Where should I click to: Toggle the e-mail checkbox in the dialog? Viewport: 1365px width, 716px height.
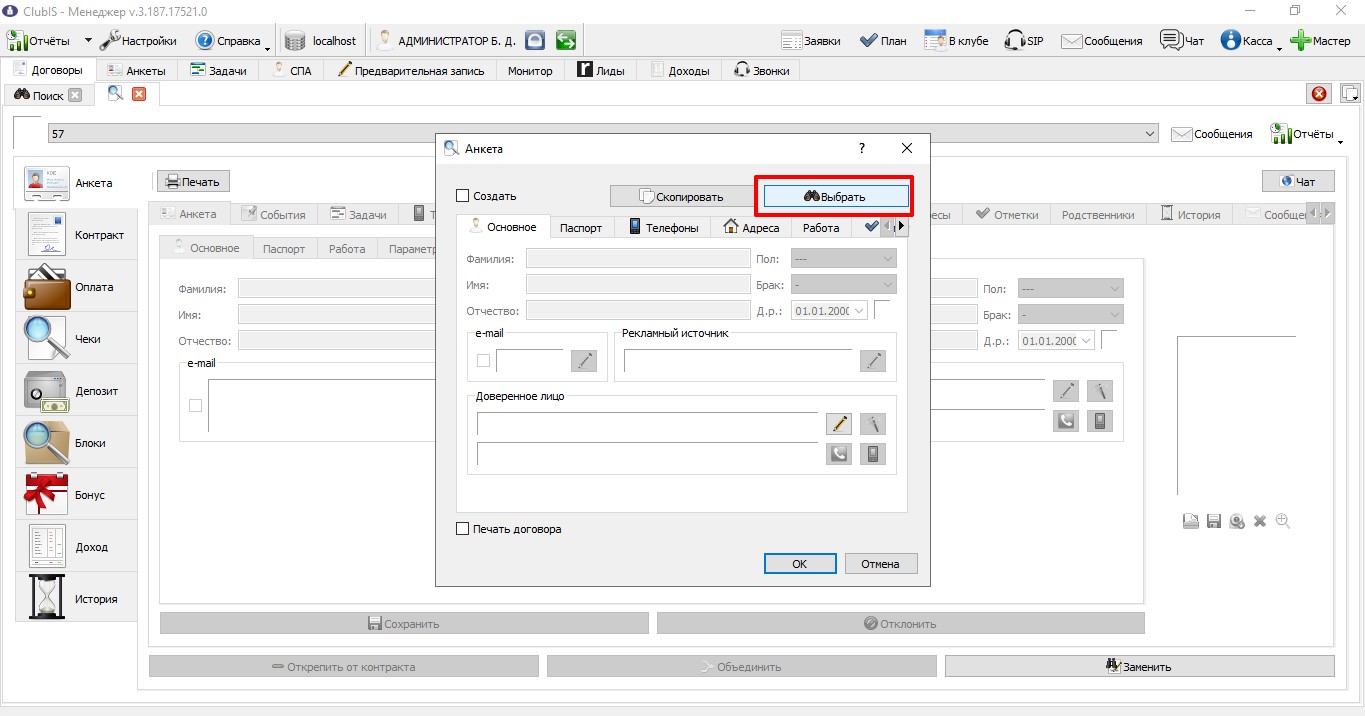(x=484, y=361)
